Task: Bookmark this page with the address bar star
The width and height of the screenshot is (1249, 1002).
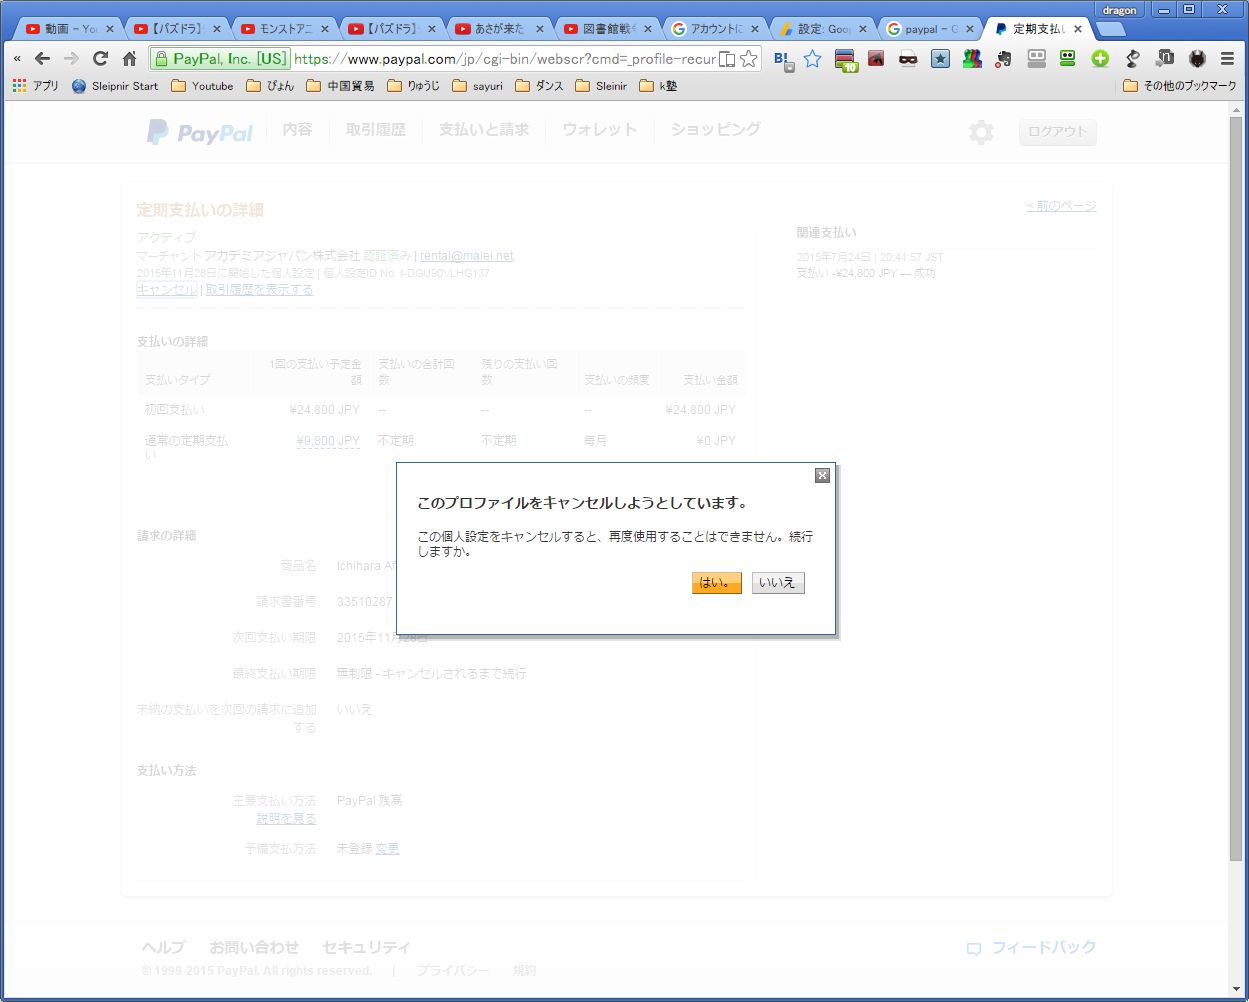Action: pos(748,59)
